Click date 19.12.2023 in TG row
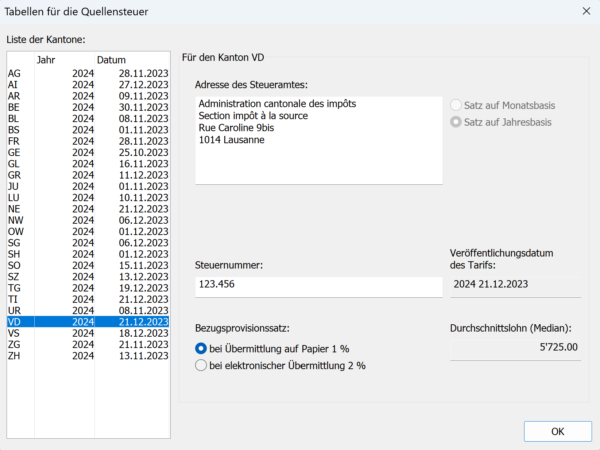 click(x=143, y=288)
